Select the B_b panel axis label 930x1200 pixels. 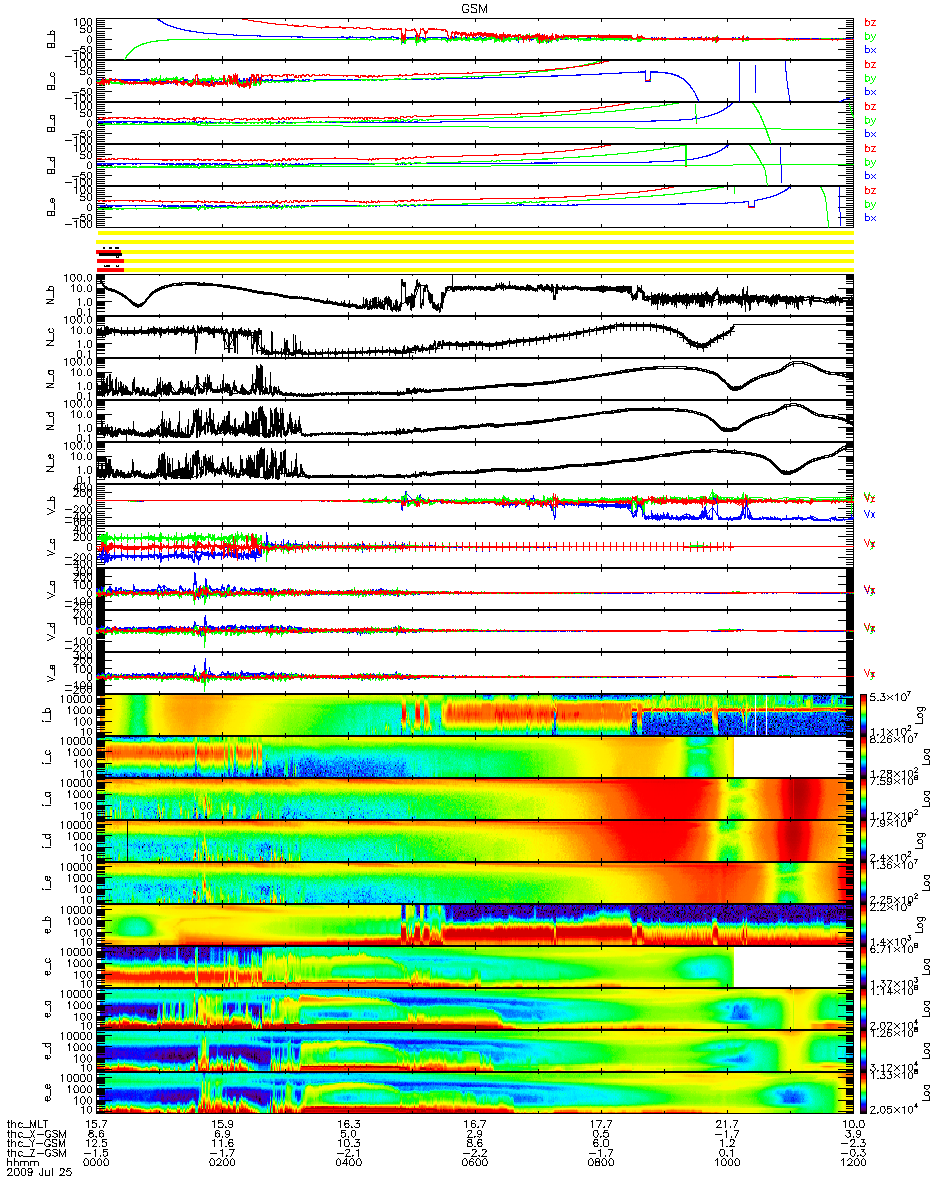point(51,38)
